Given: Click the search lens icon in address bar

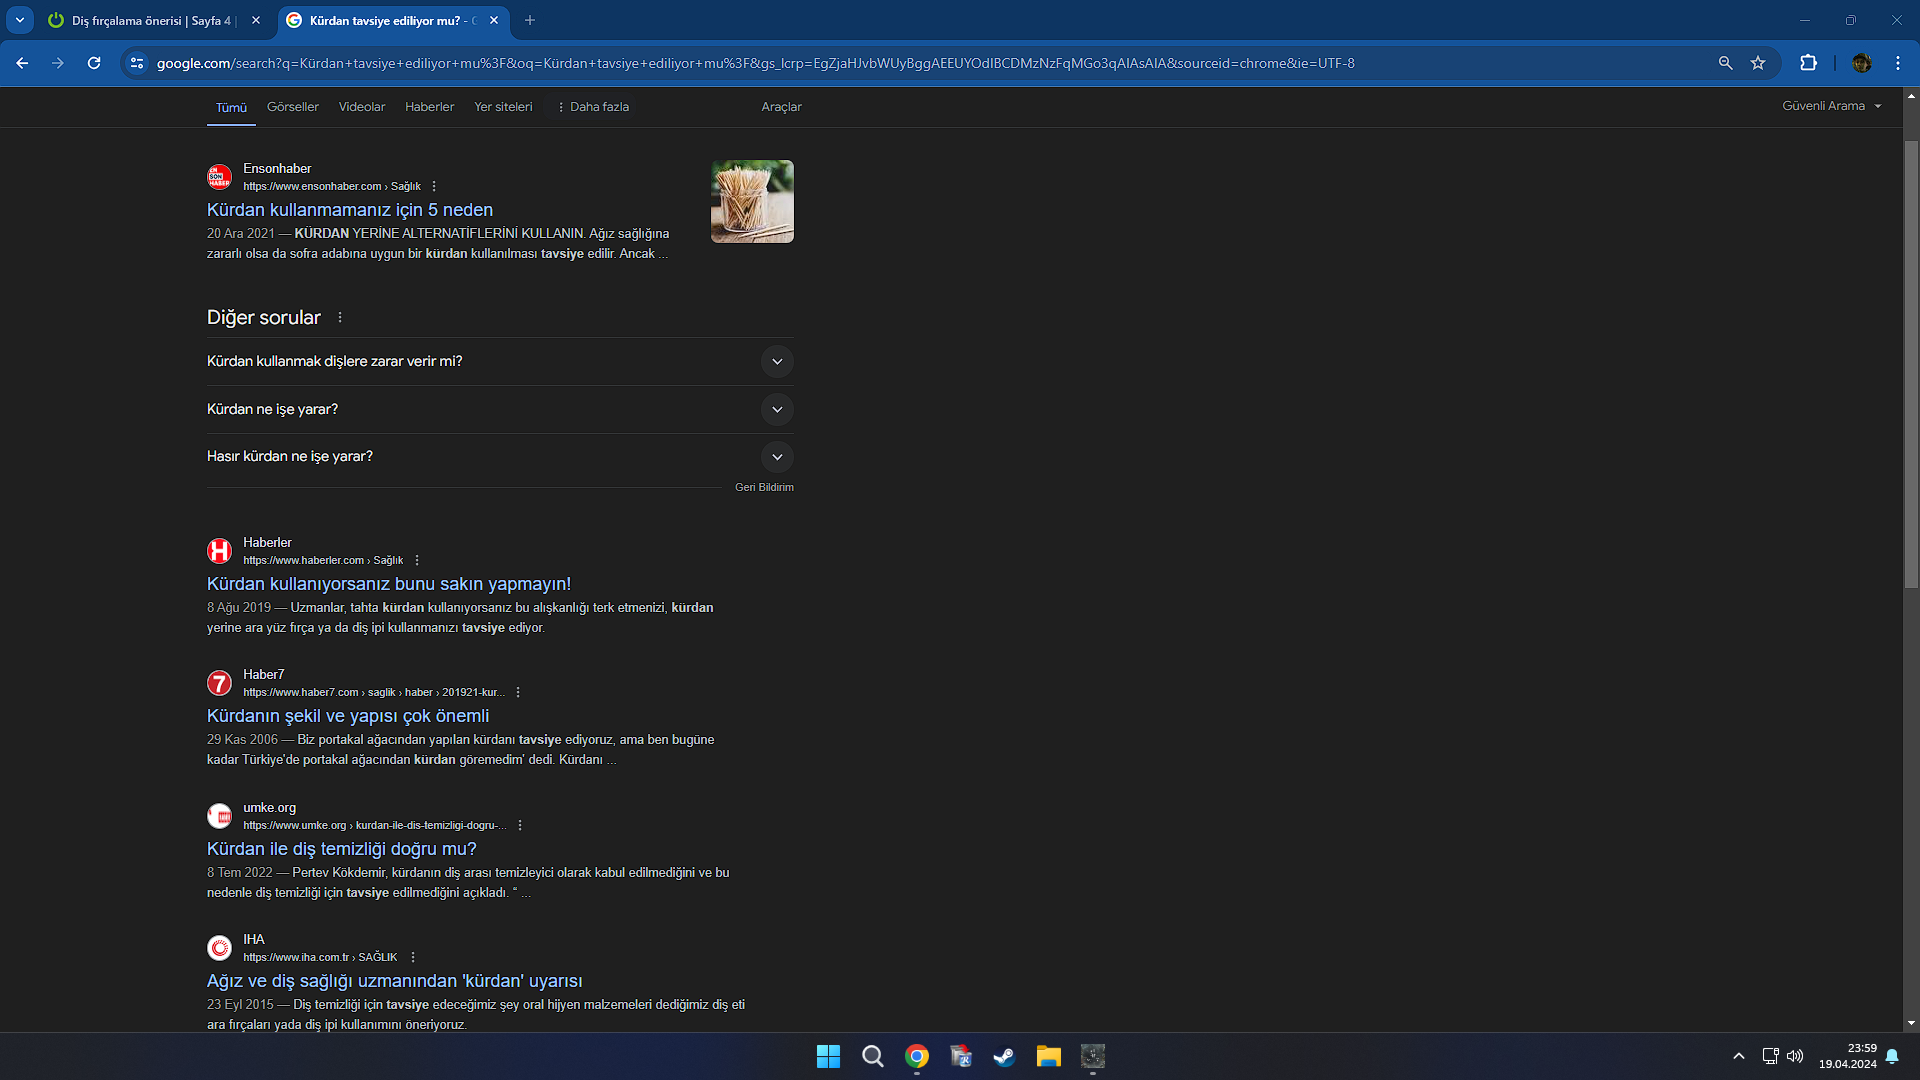Looking at the screenshot, I should pyautogui.click(x=1725, y=63).
